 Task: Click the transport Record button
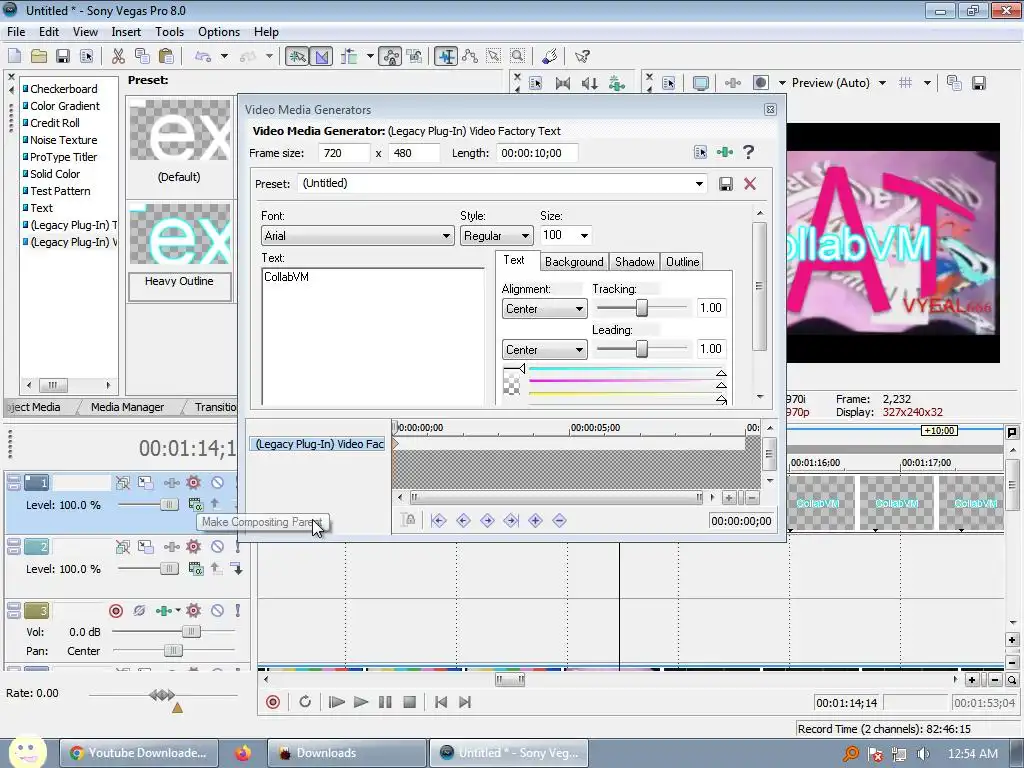(x=273, y=702)
